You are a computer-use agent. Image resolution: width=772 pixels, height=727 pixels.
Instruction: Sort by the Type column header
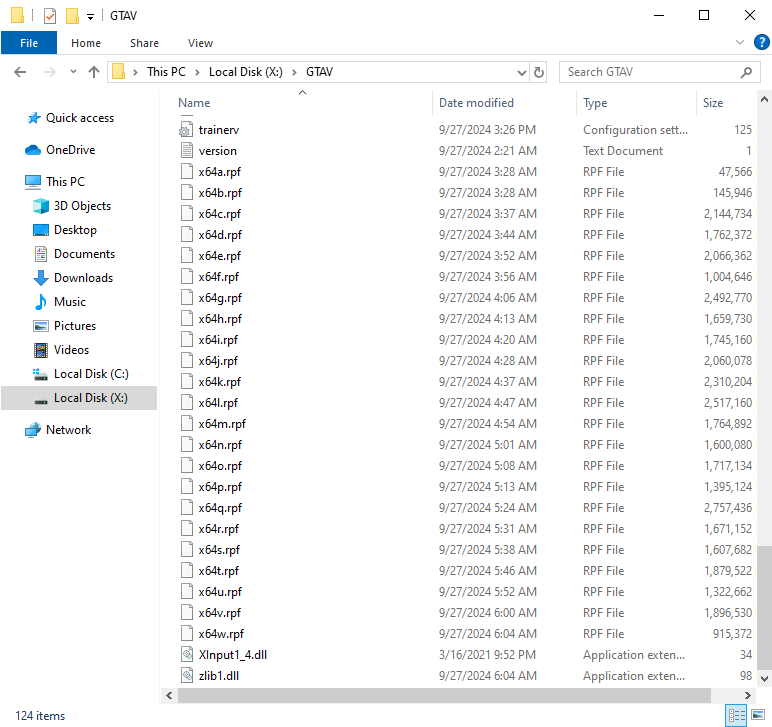pos(595,102)
